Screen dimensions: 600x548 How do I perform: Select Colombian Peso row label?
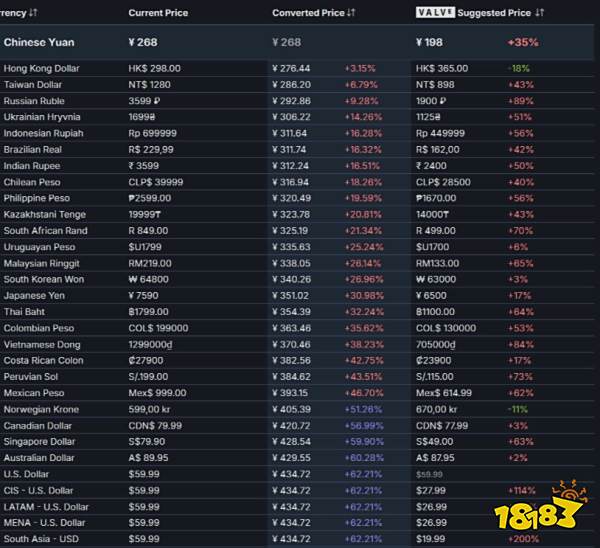39,328
